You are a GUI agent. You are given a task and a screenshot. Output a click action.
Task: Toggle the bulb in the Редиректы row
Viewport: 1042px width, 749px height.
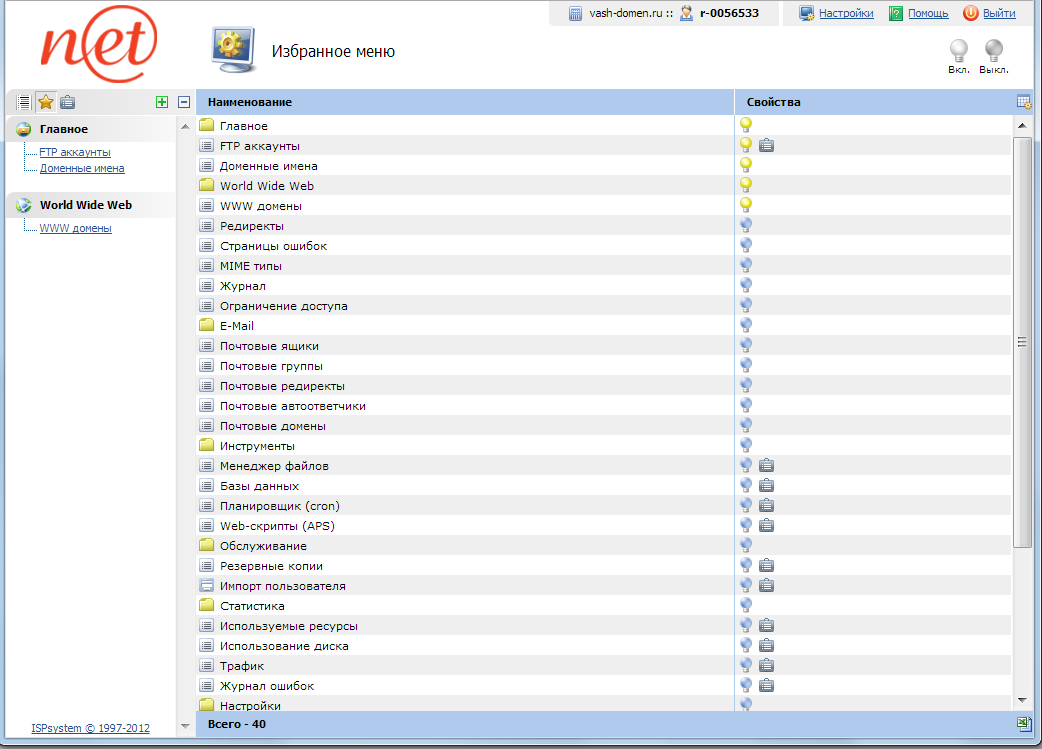(x=745, y=226)
